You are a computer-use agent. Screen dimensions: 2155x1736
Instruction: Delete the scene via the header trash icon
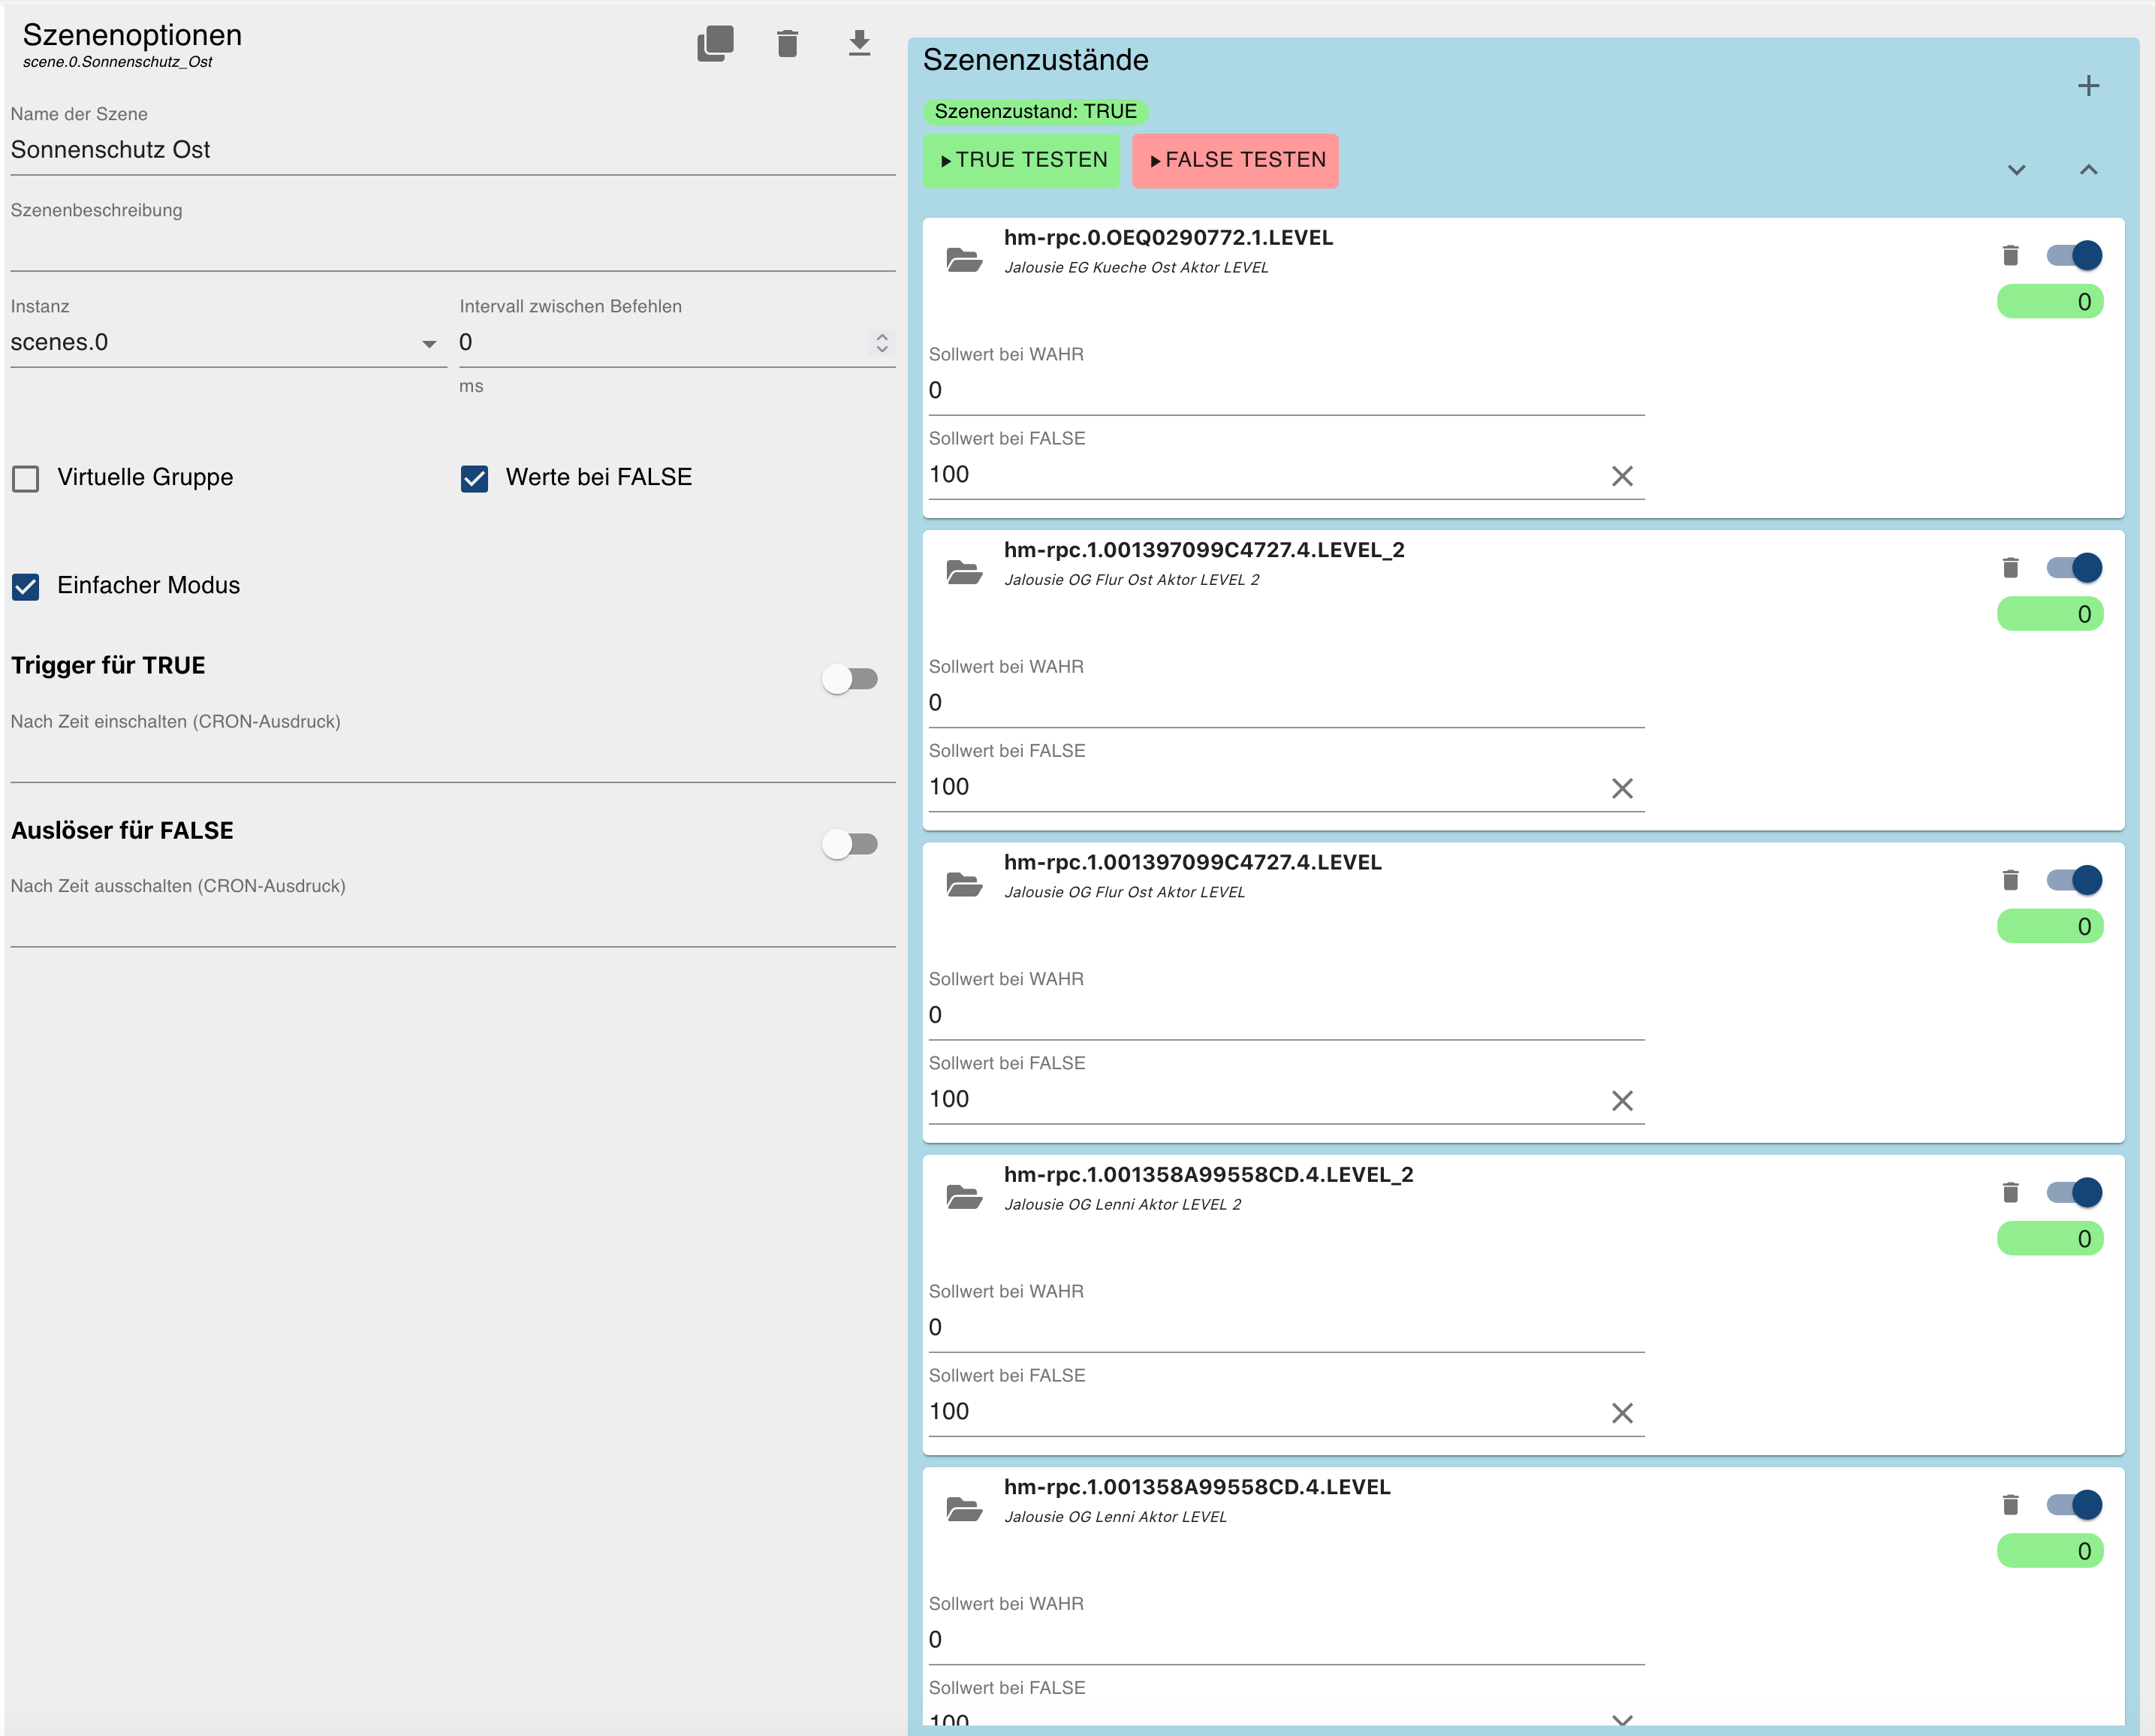(787, 43)
